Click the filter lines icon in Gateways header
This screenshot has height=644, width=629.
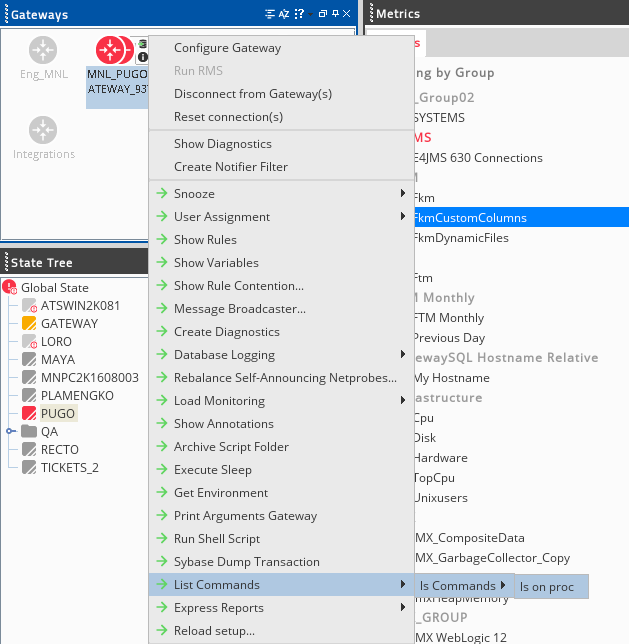coord(269,14)
